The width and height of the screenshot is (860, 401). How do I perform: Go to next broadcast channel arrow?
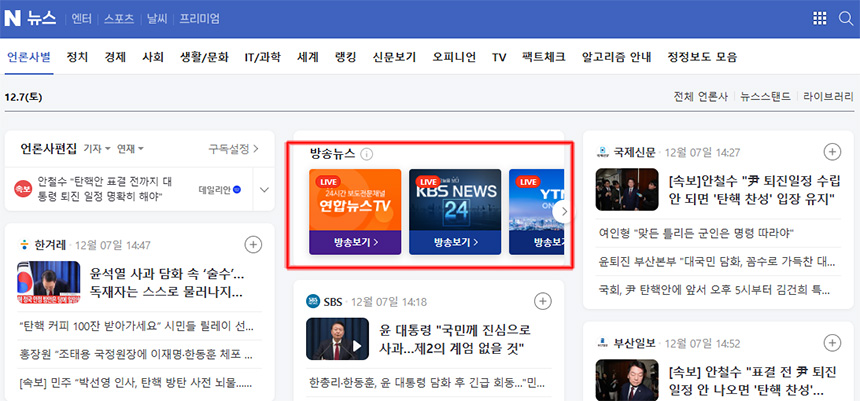click(563, 212)
